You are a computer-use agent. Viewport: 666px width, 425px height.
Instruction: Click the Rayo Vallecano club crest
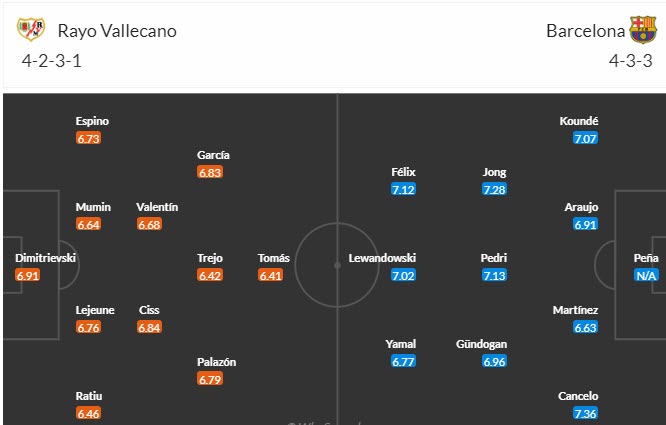tap(31, 30)
